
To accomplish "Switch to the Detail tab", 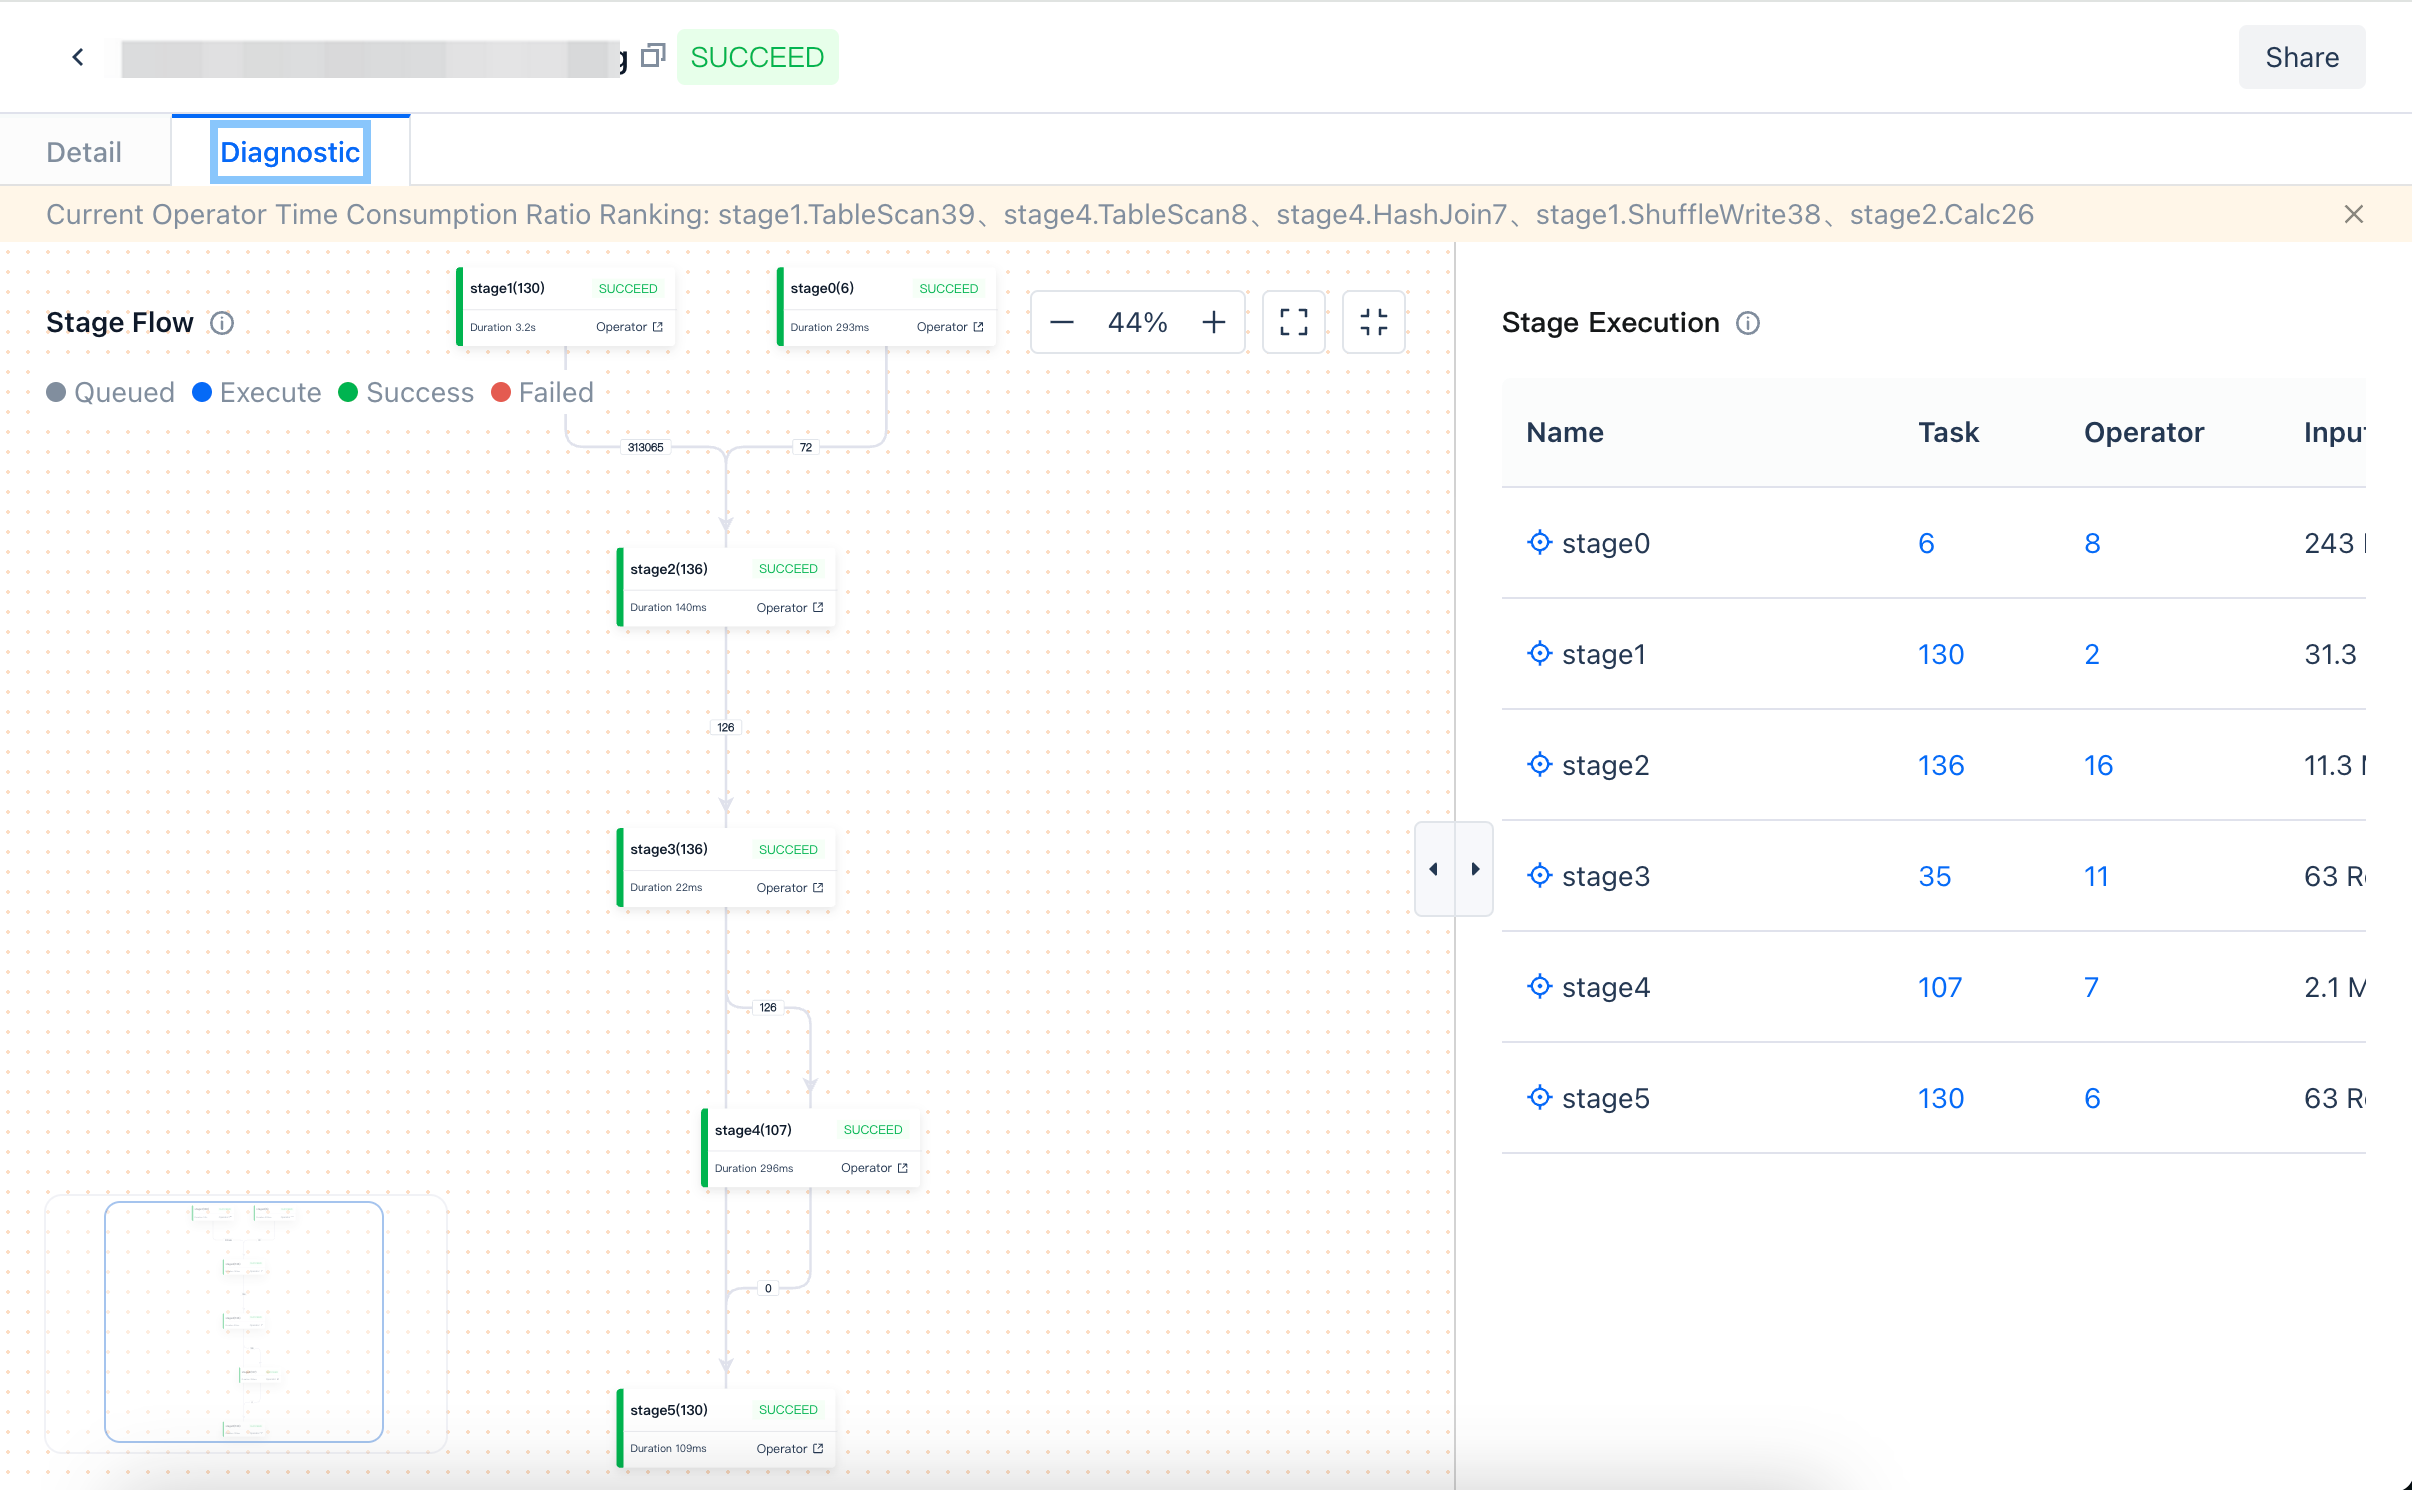I will (84, 152).
